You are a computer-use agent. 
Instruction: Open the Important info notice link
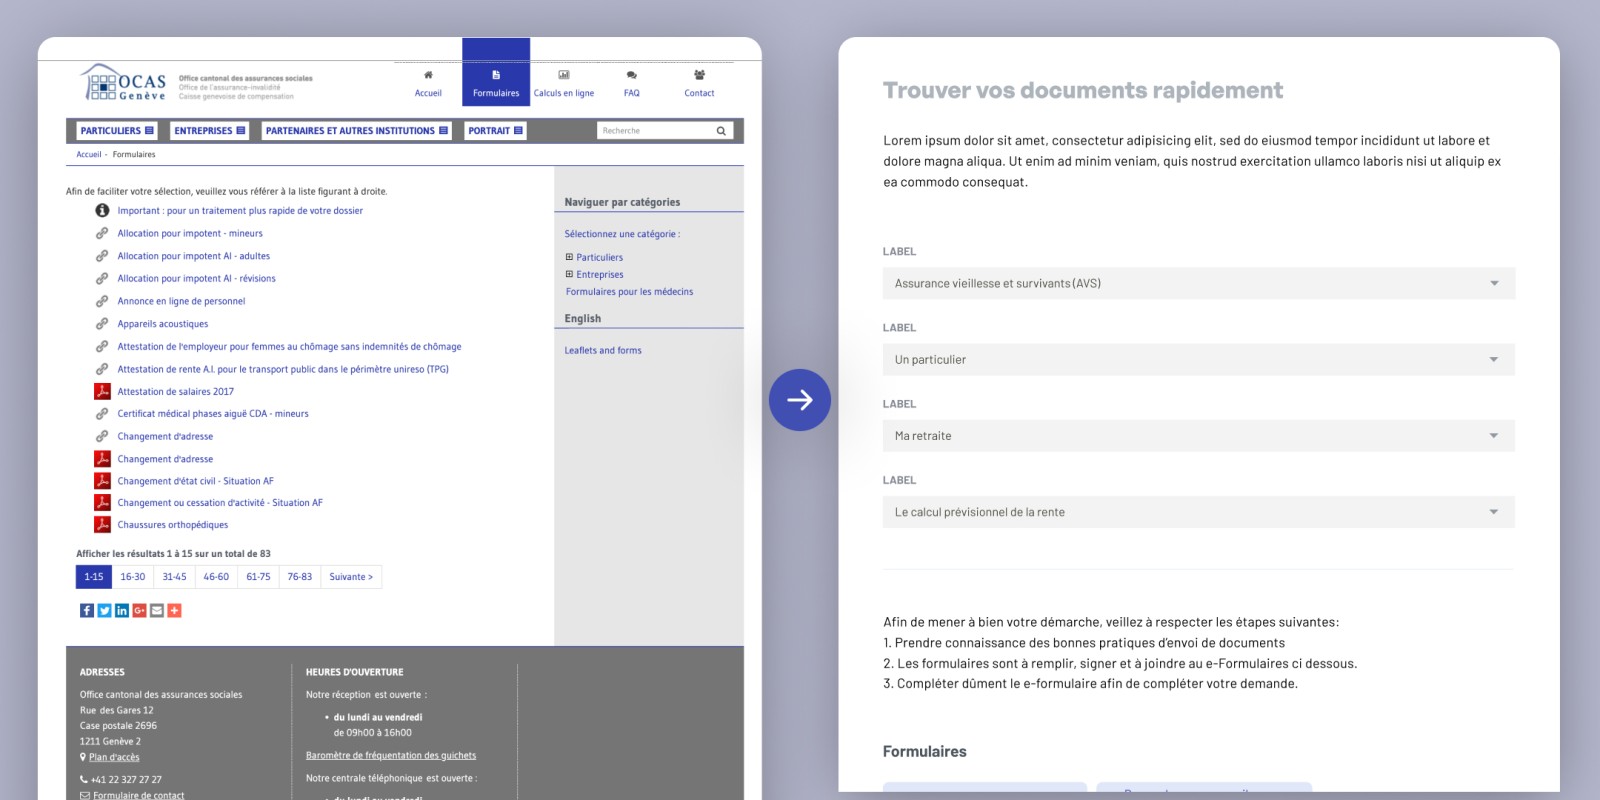click(x=240, y=211)
